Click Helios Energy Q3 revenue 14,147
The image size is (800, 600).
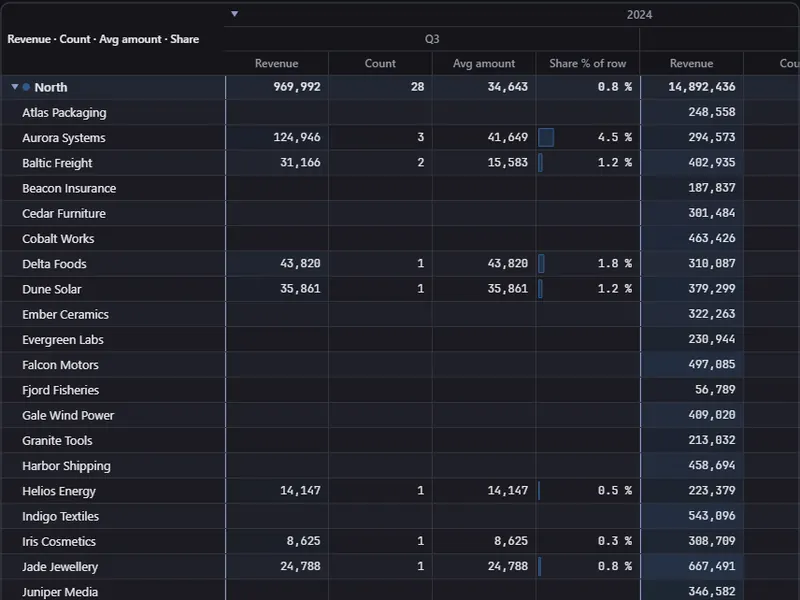[x=301, y=491]
